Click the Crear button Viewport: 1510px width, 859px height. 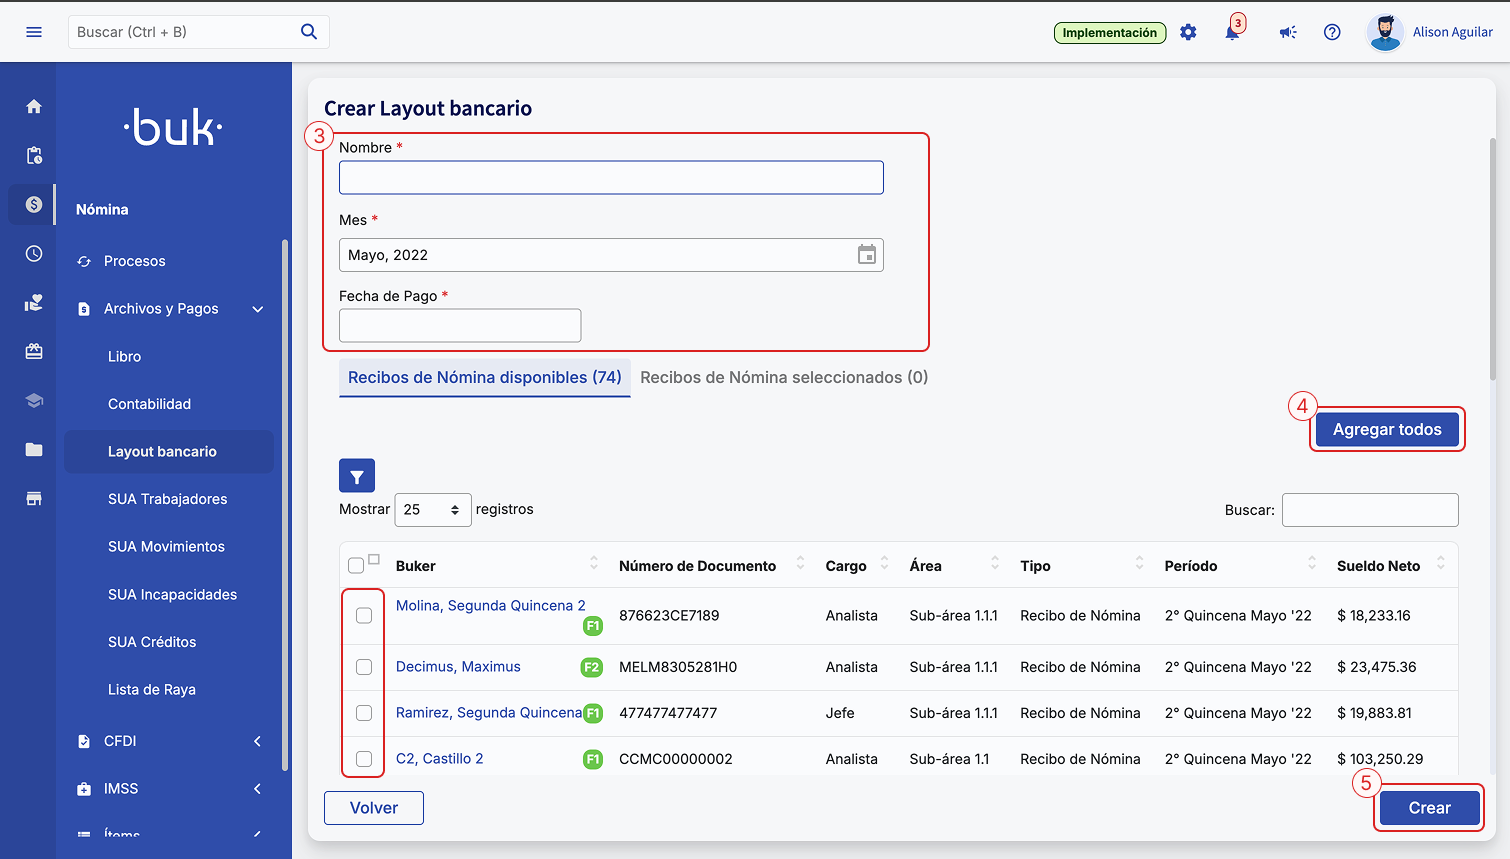tap(1429, 808)
